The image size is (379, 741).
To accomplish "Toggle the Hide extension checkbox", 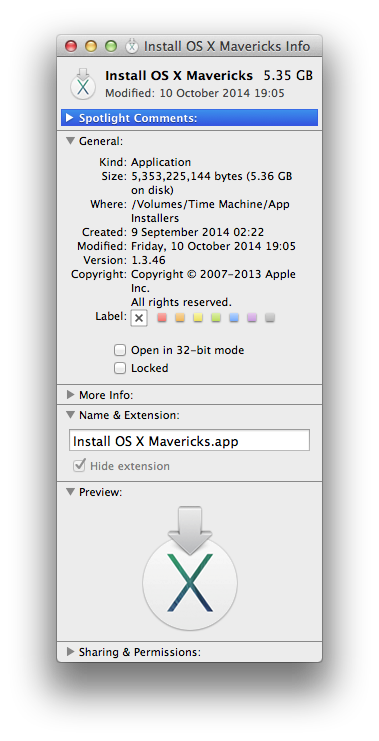I will click(x=78, y=466).
